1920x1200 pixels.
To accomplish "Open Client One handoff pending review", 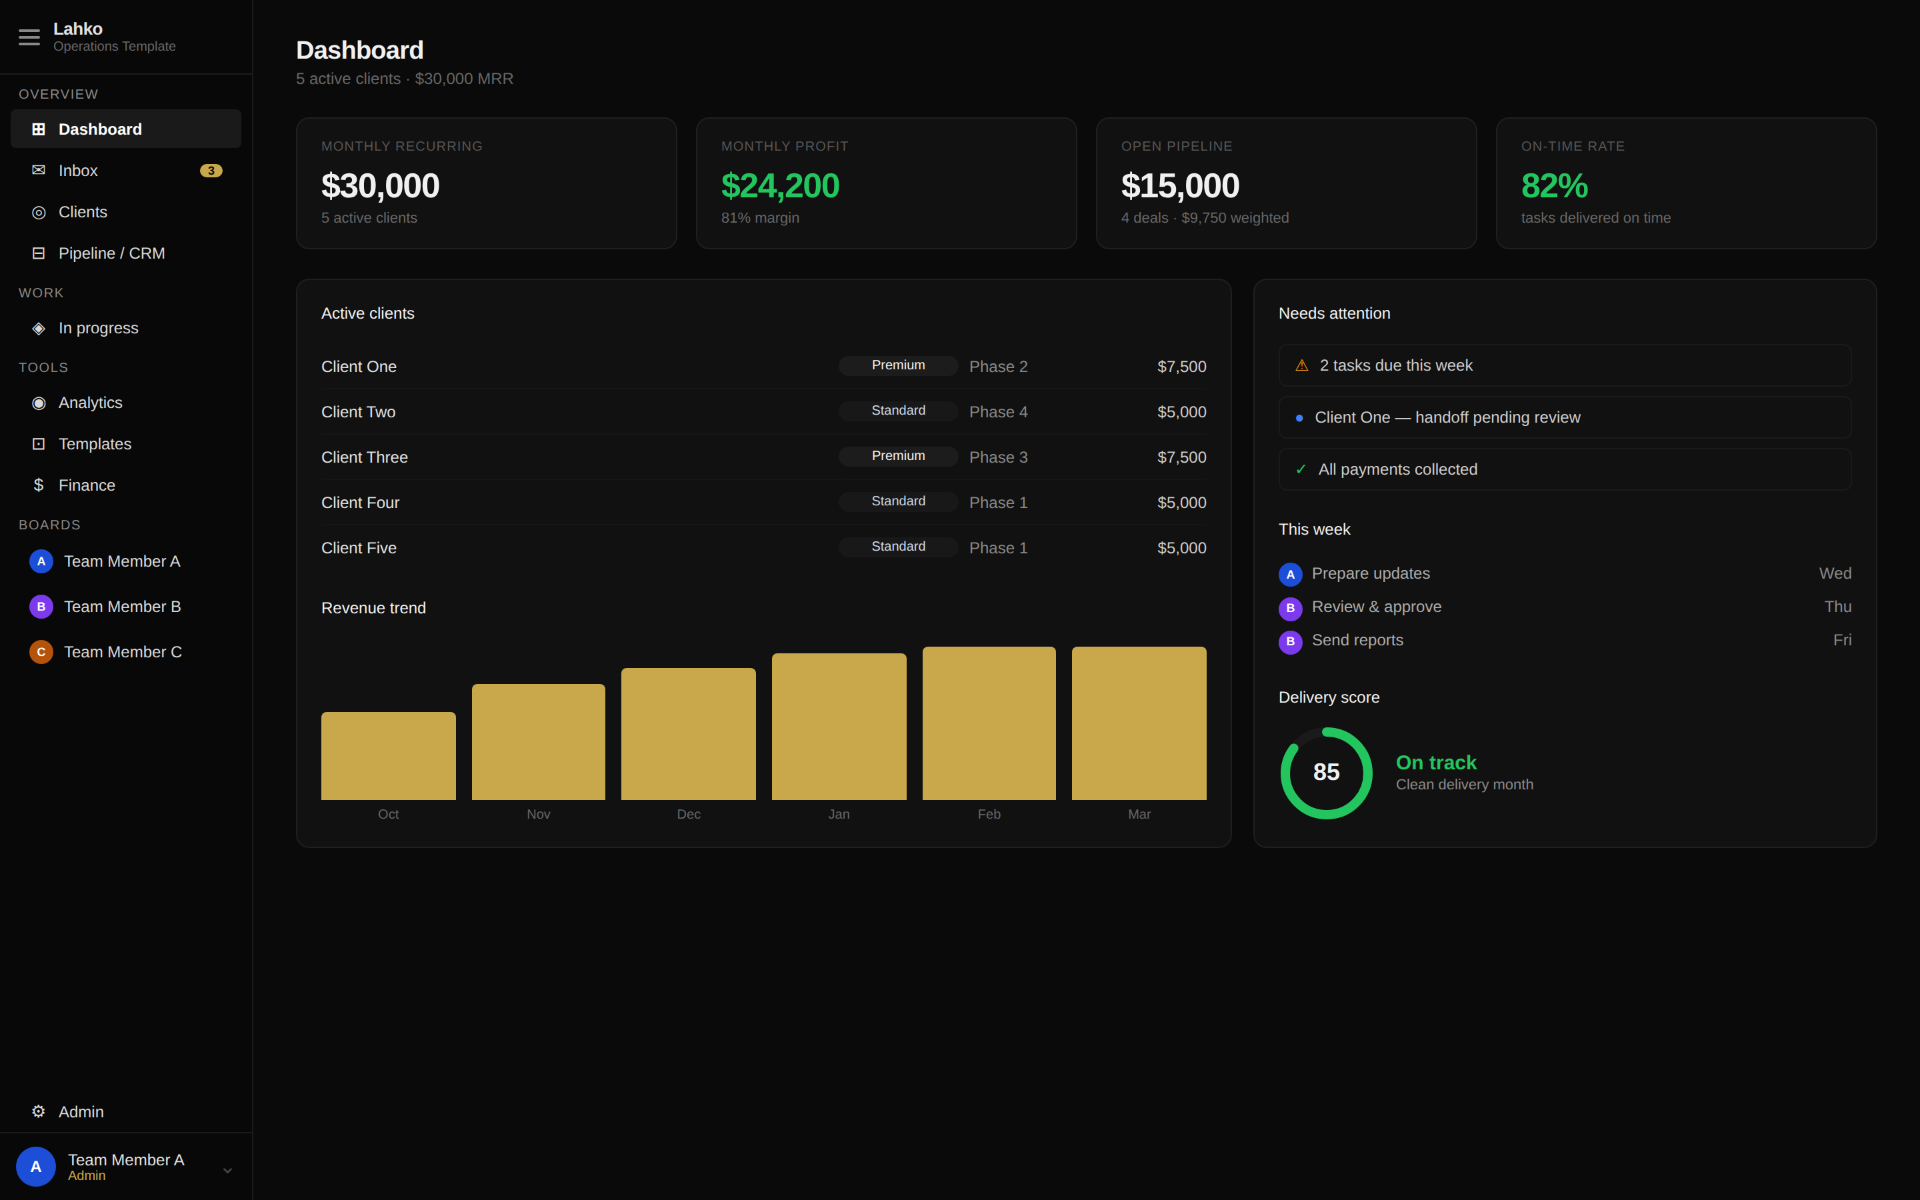I will 1564,418.
